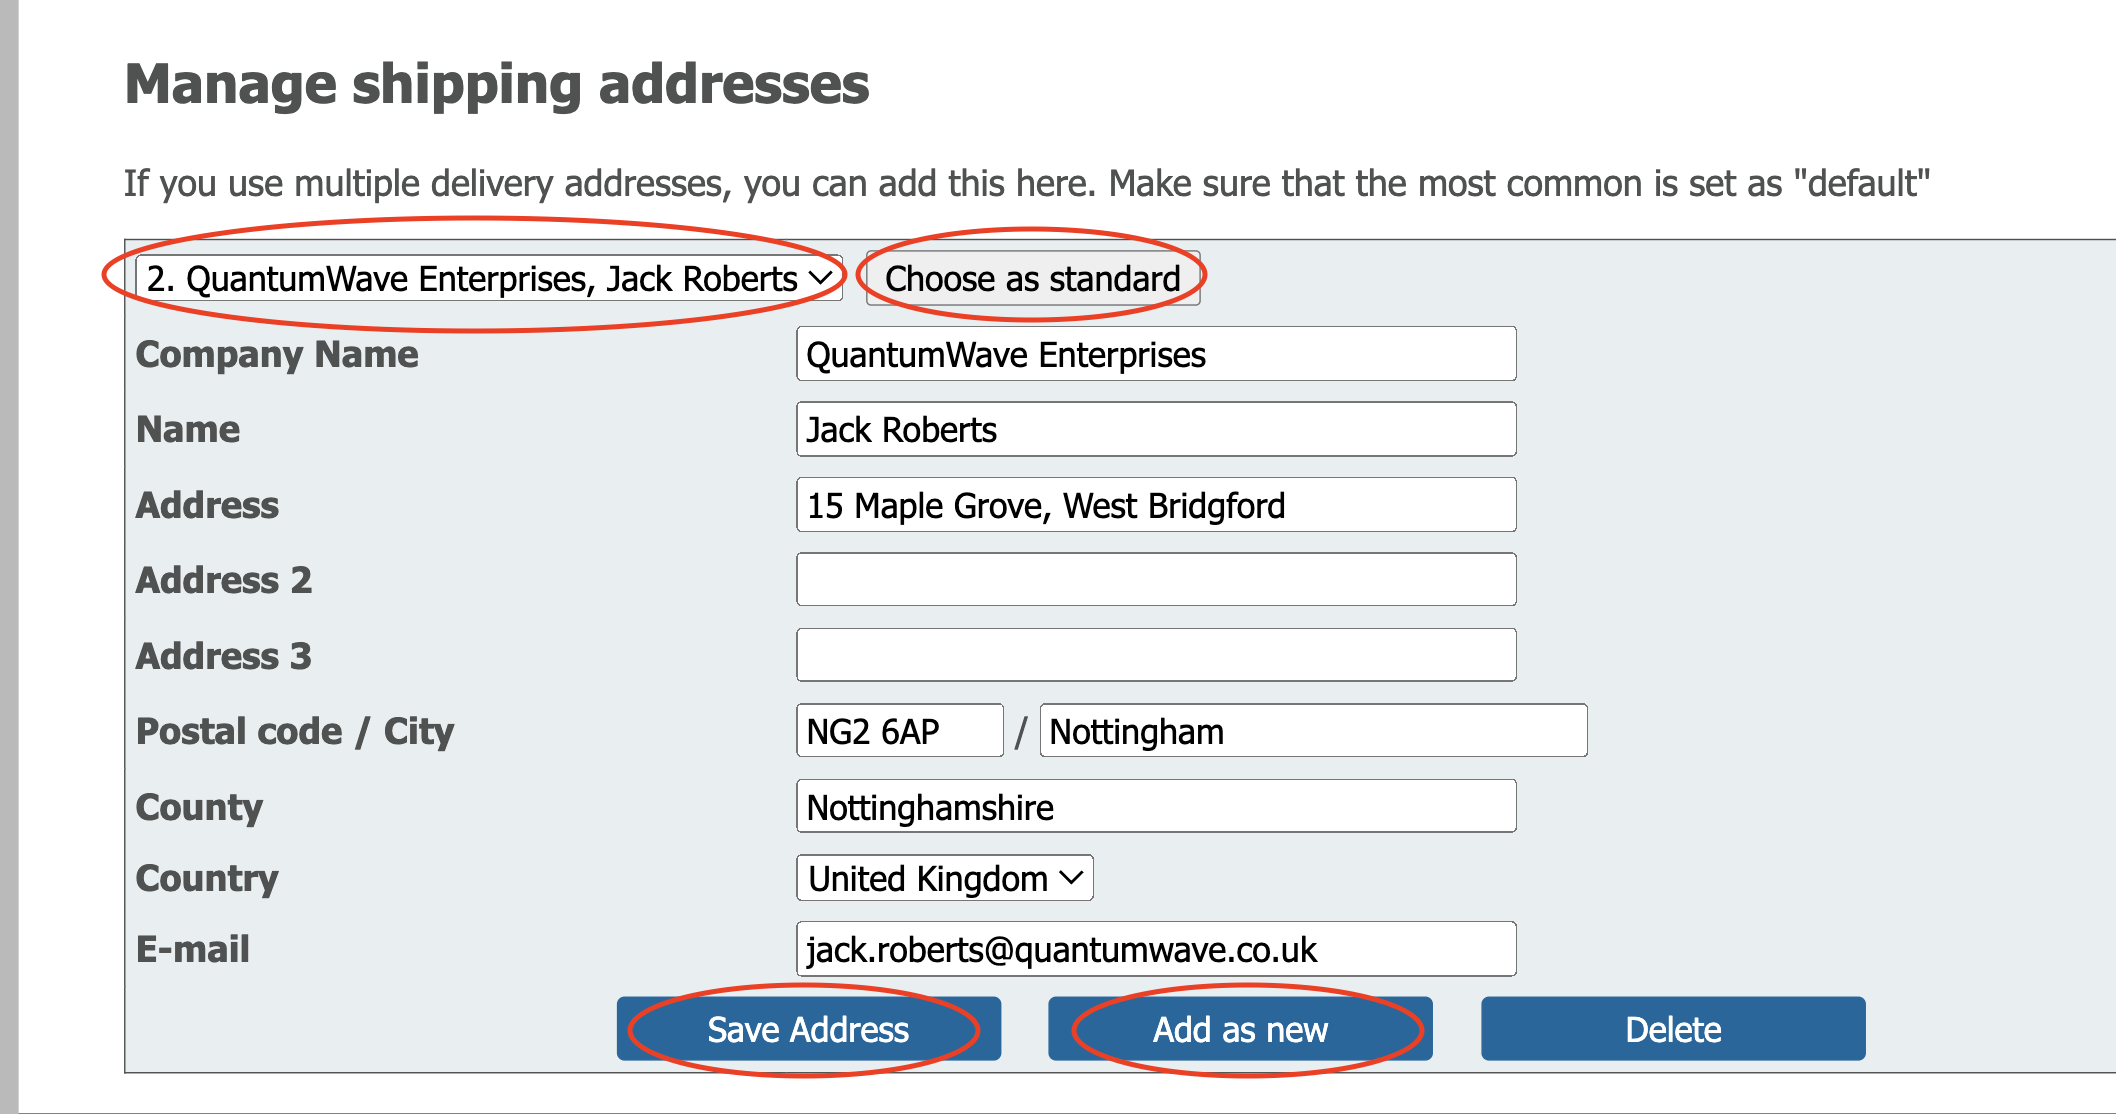Focus the County field with Nottinghamshire
The image size is (2116, 1114).
pyautogui.click(x=1156, y=807)
